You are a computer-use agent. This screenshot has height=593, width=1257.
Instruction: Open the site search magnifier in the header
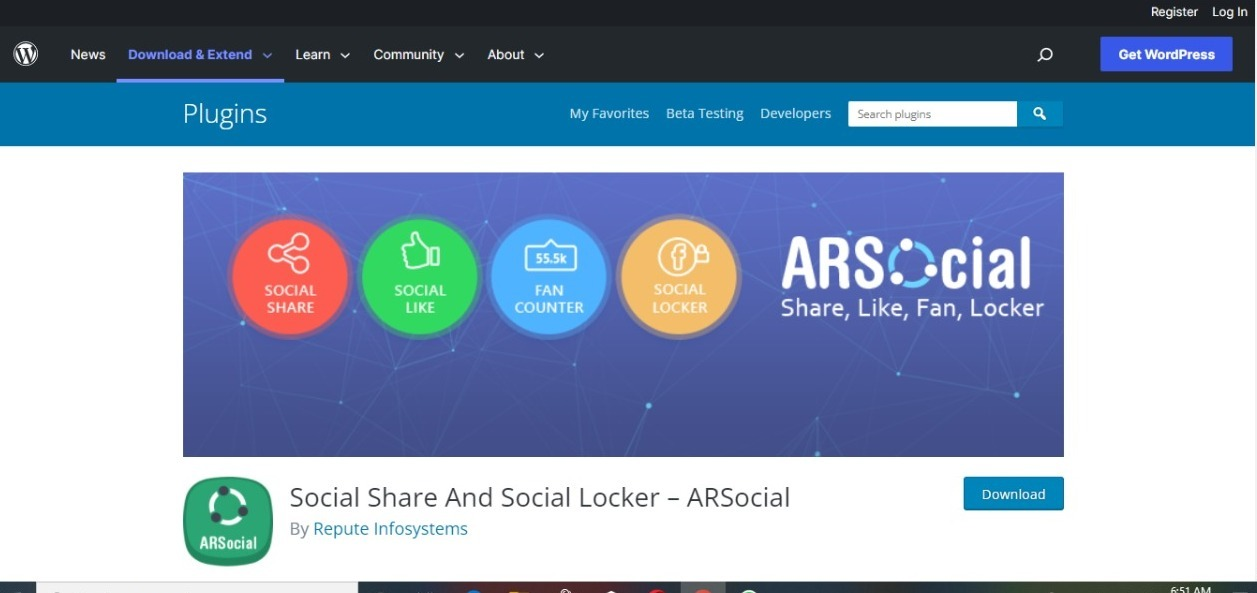[x=1045, y=55]
